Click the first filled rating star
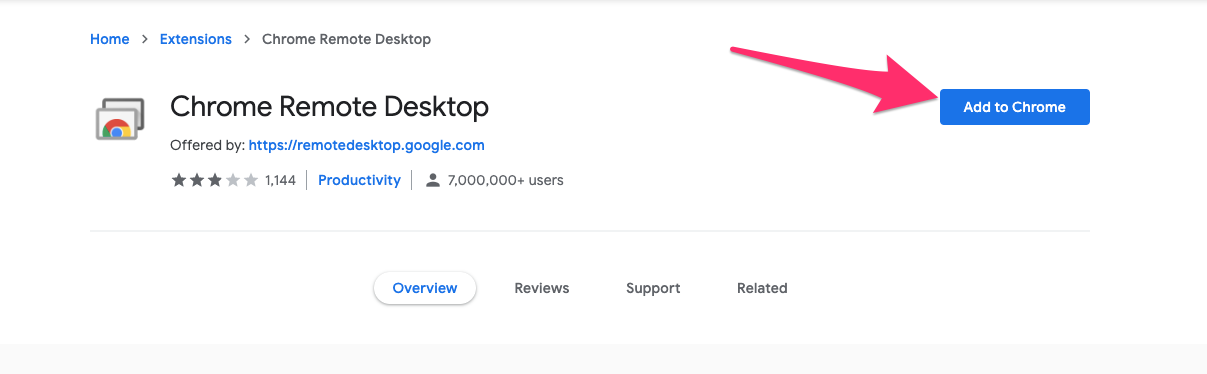 pos(178,180)
